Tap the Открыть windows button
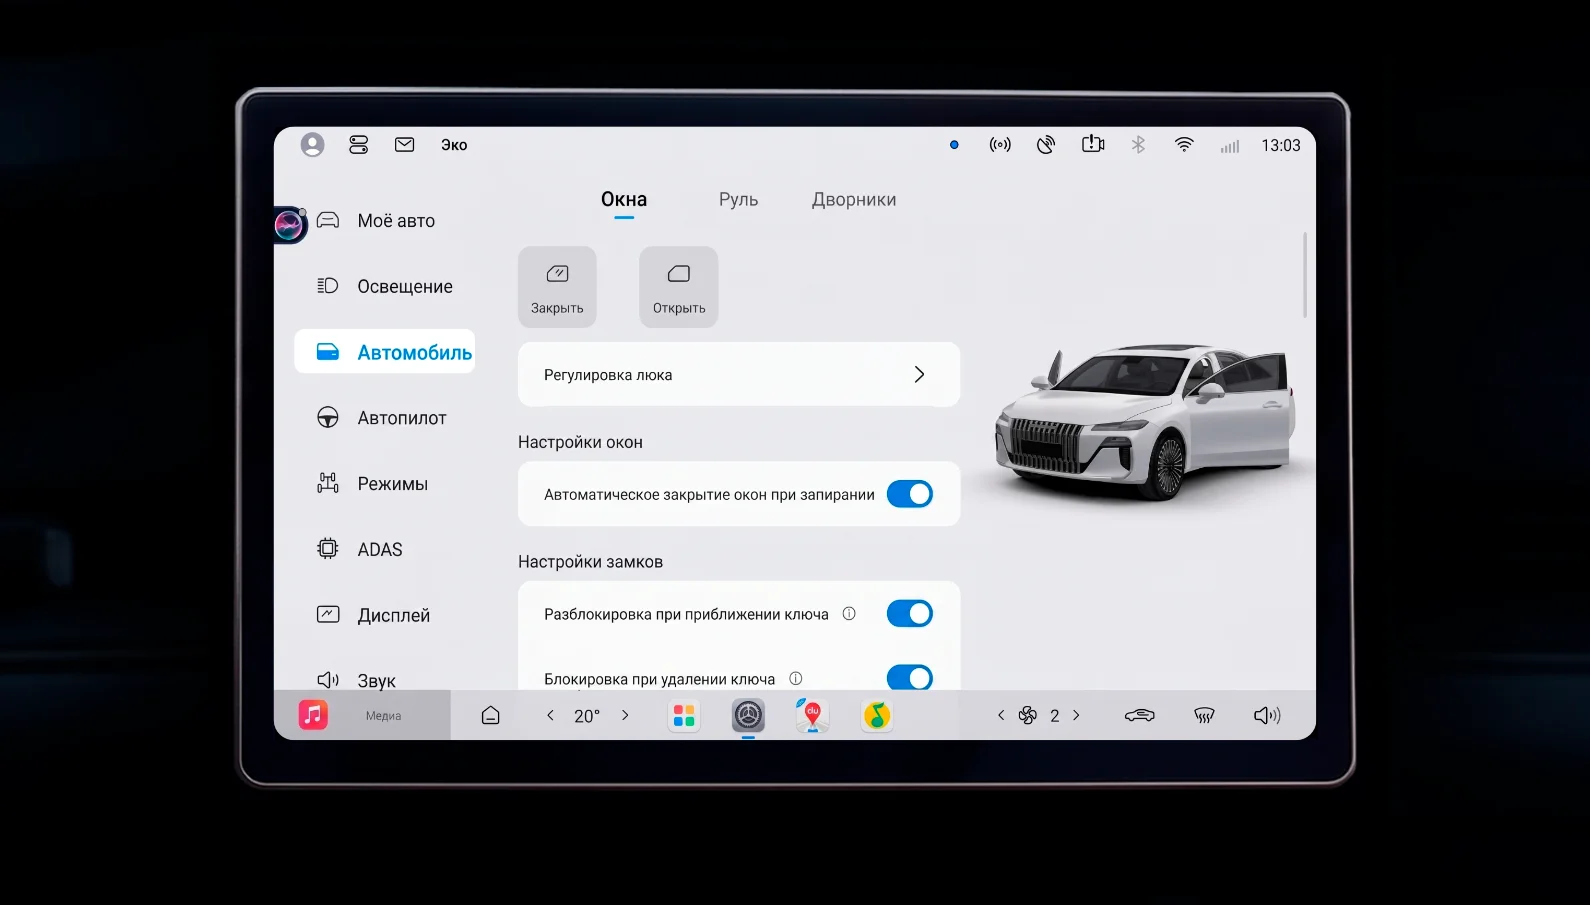This screenshot has width=1590, height=905. coord(679,287)
